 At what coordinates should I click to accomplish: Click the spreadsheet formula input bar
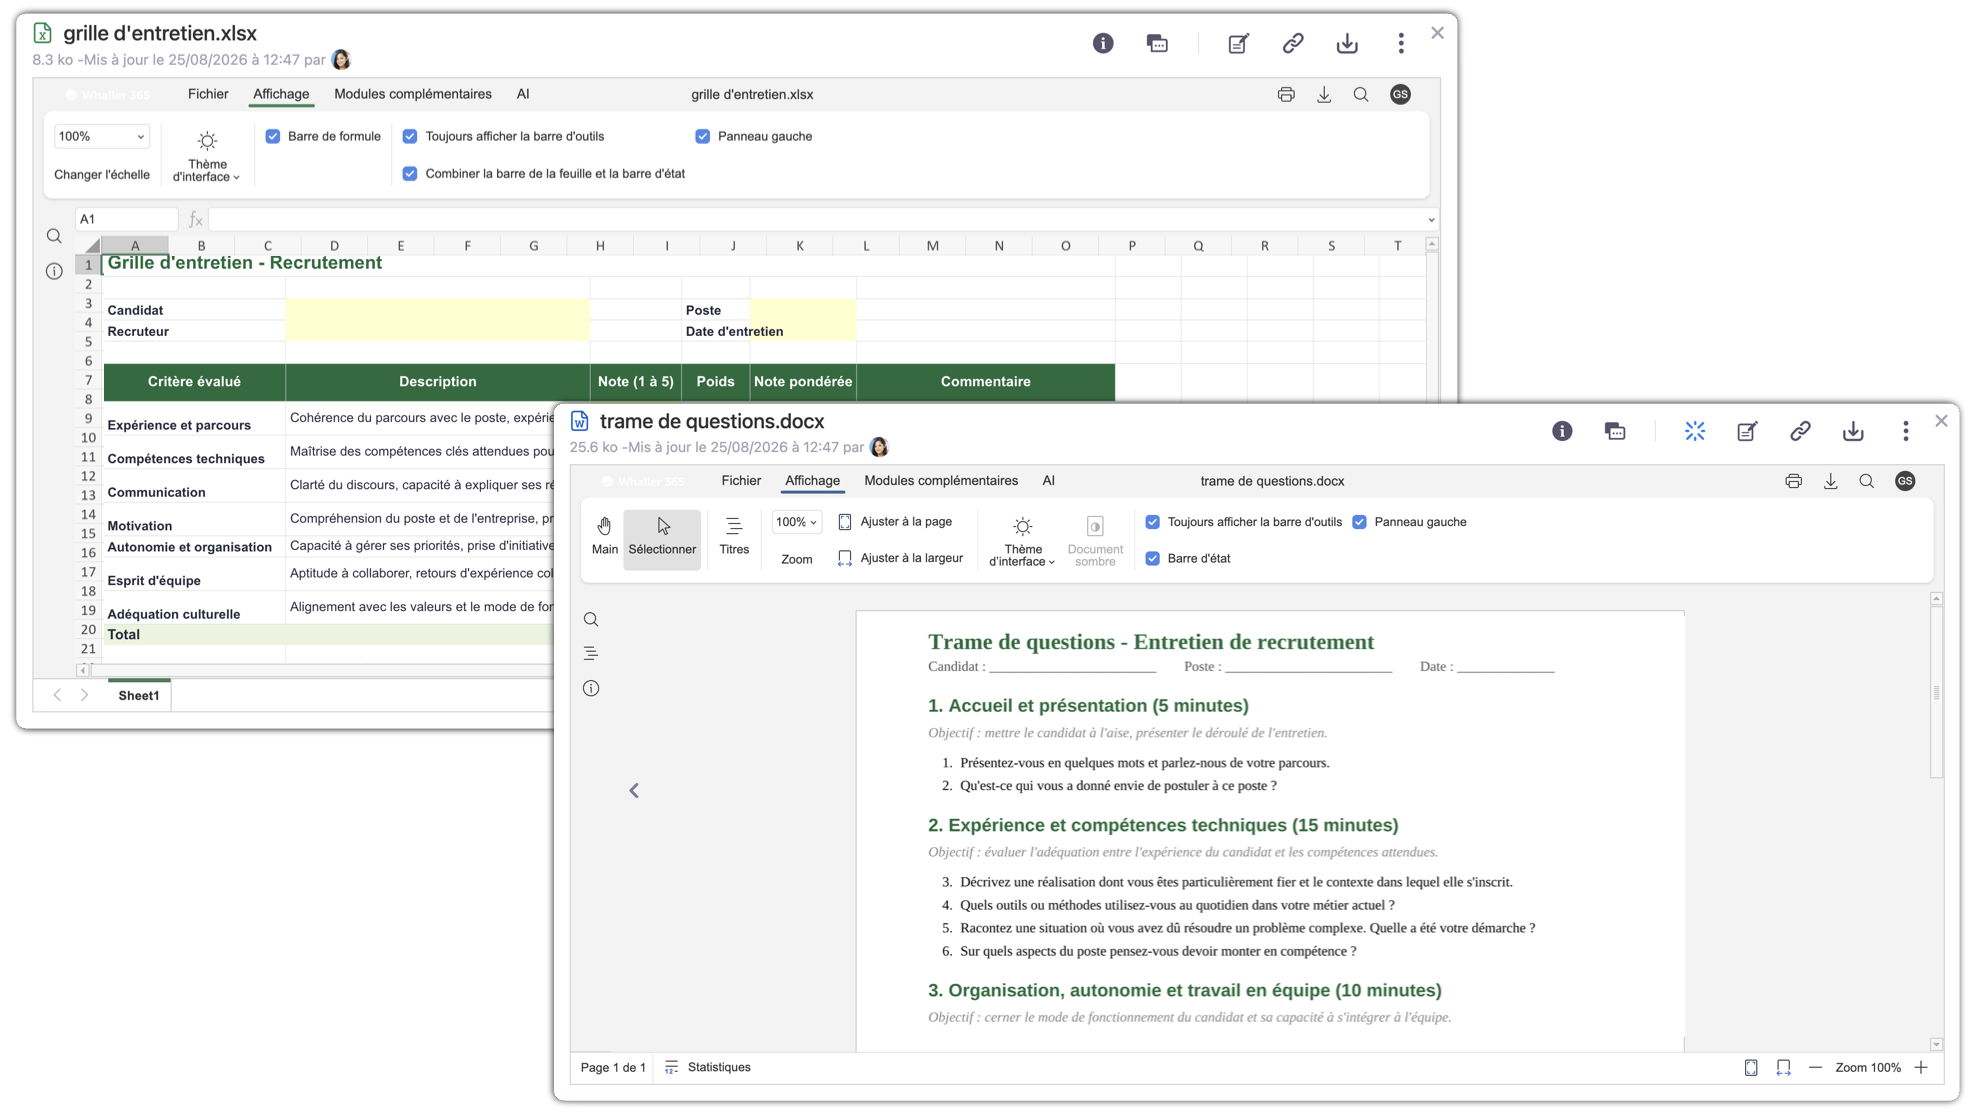pyautogui.click(x=815, y=220)
